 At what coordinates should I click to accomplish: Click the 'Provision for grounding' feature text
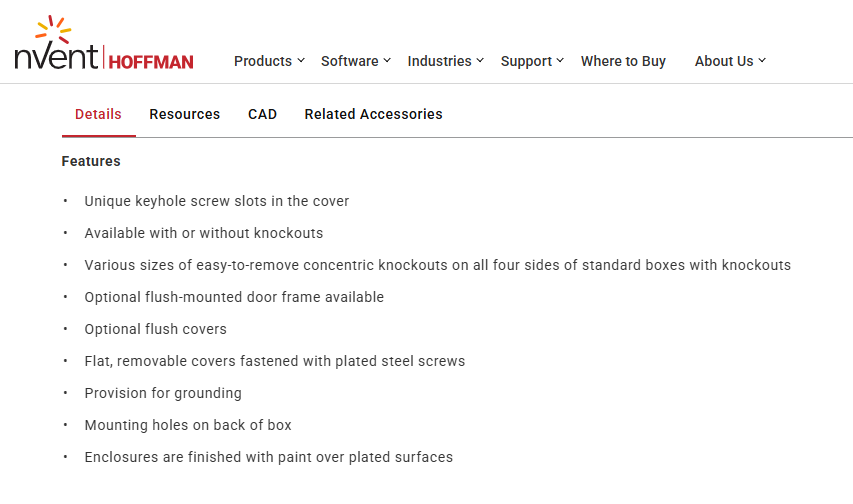point(163,393)
